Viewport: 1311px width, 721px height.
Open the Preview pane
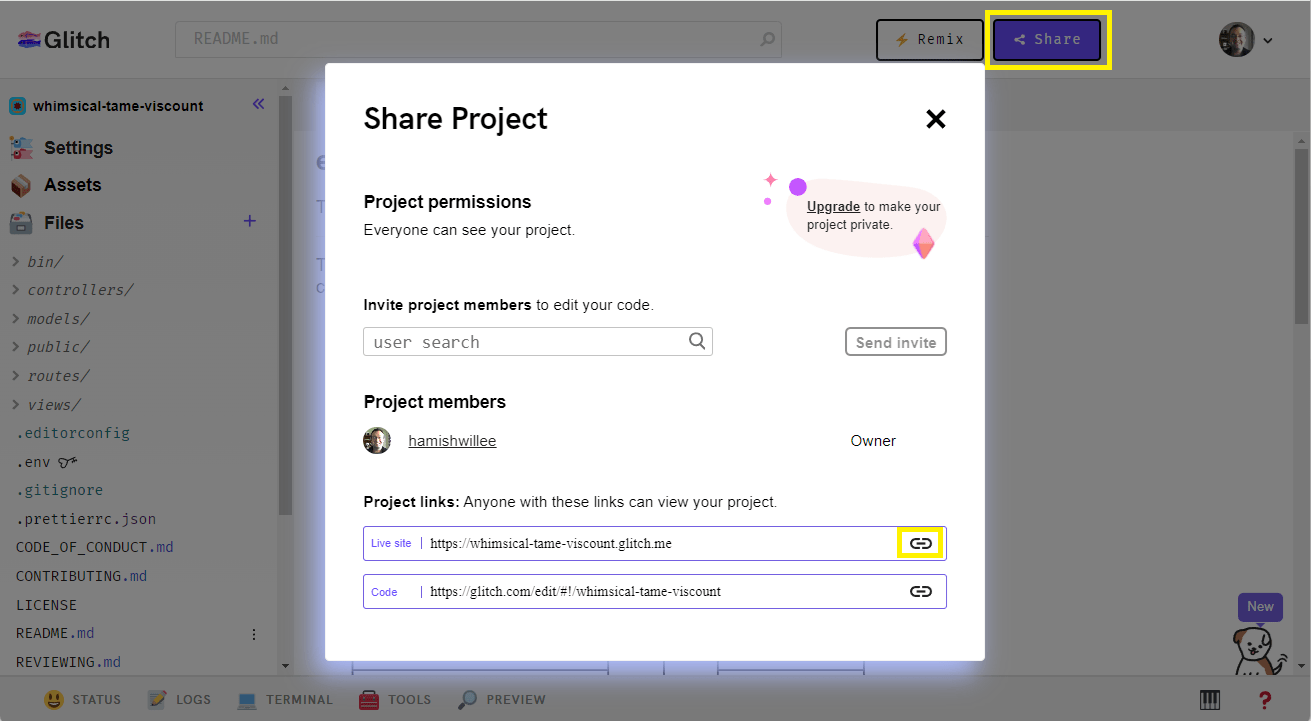(500, 699)
